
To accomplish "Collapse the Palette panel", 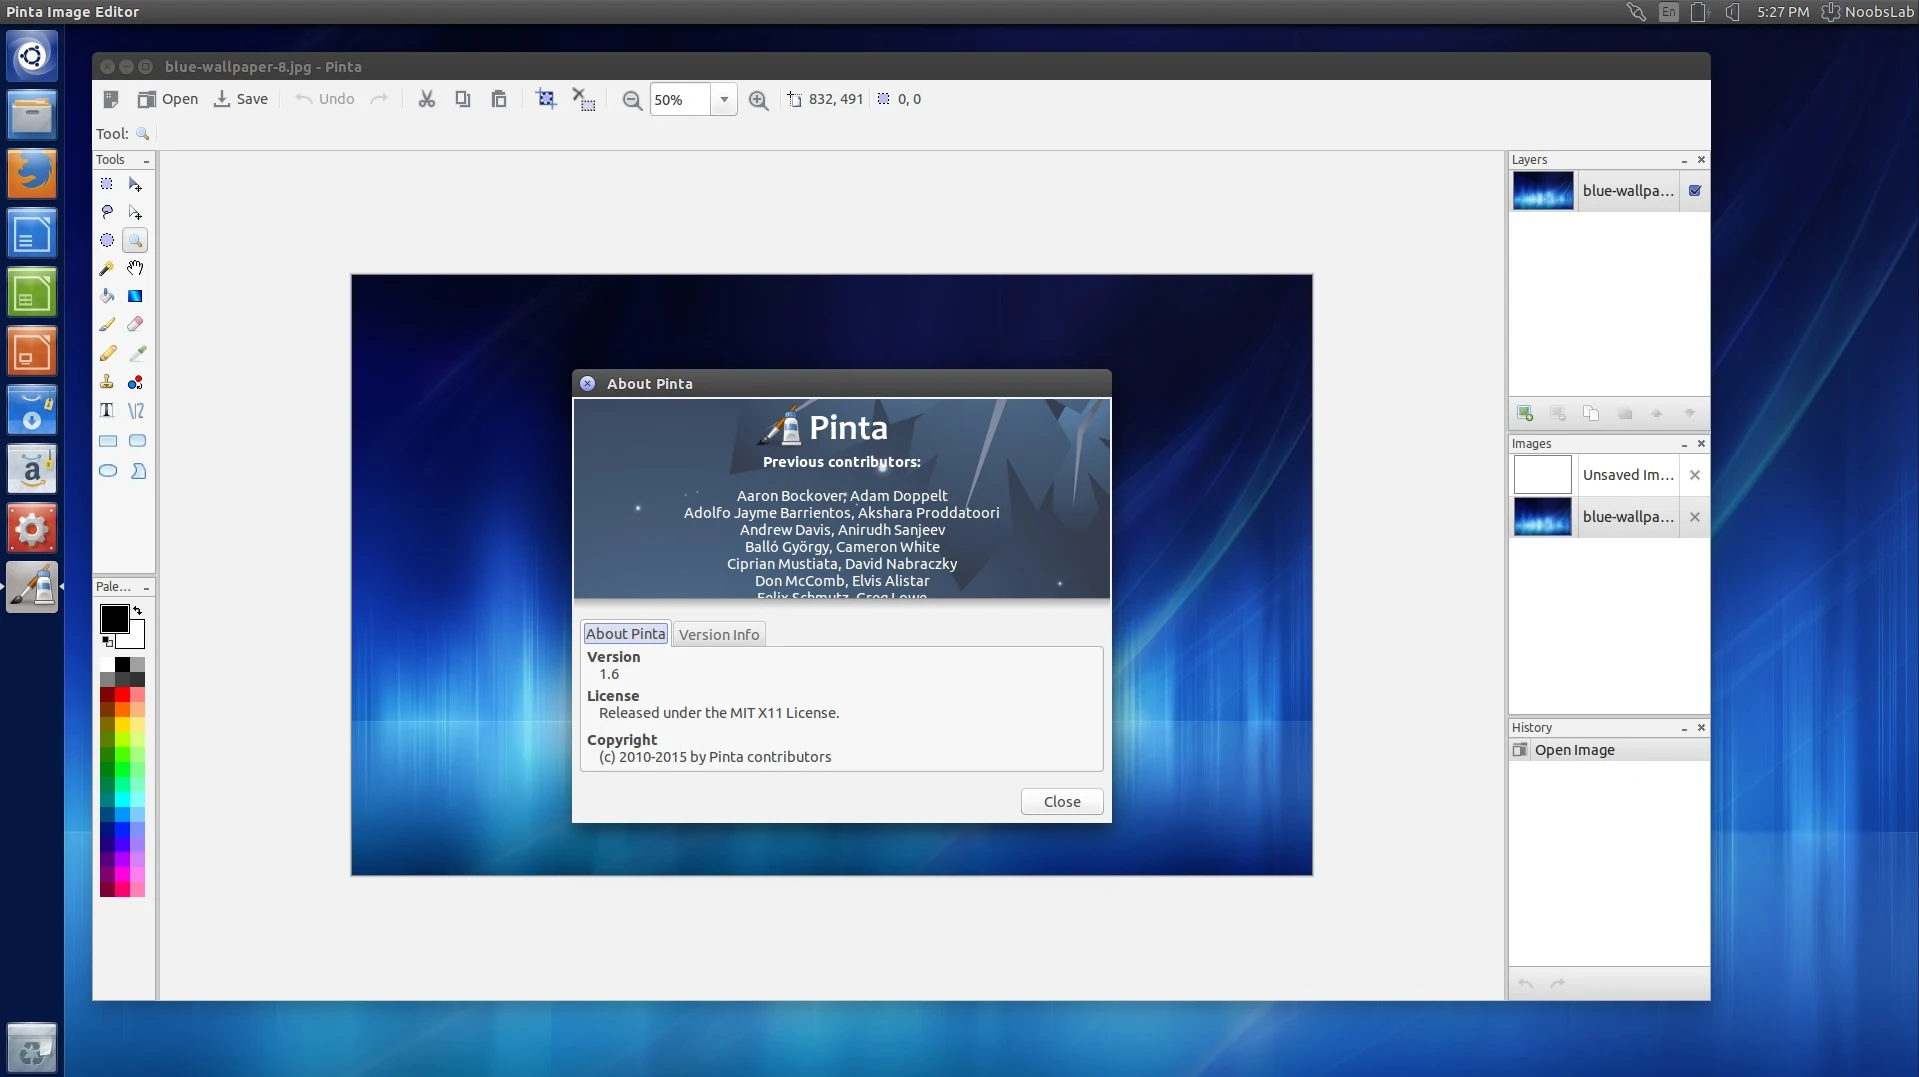I will (147, 588).
